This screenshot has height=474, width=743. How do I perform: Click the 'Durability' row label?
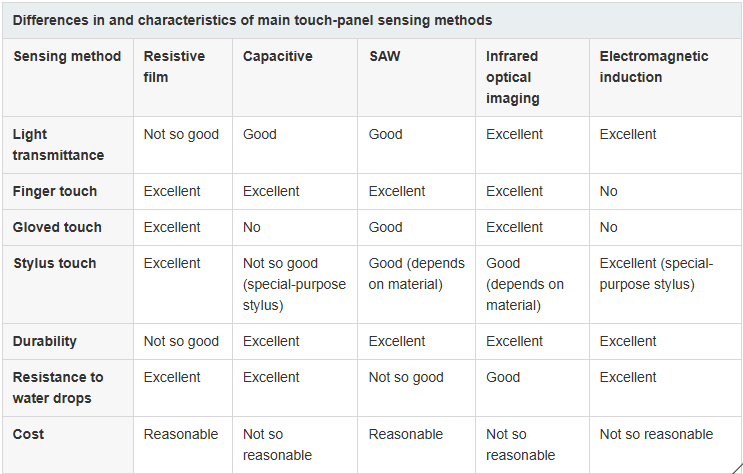45,341
